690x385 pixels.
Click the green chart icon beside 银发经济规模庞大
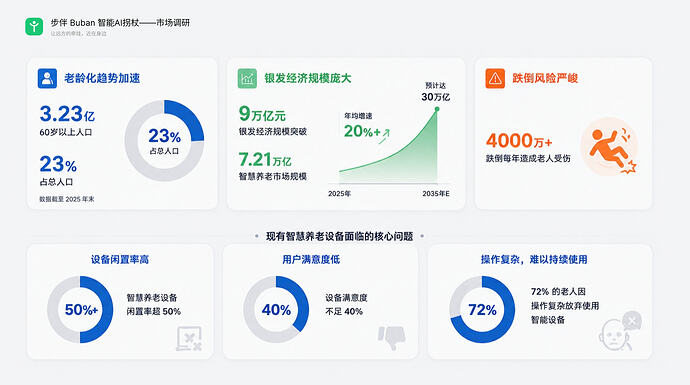click(247, 78)
